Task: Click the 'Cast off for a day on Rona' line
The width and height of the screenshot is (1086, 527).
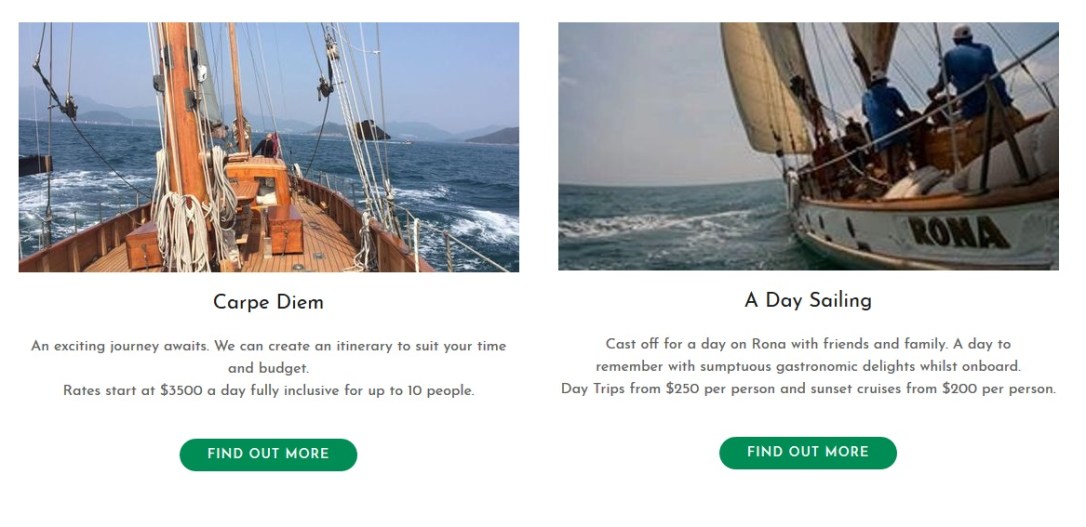Action: coord(808,344)
